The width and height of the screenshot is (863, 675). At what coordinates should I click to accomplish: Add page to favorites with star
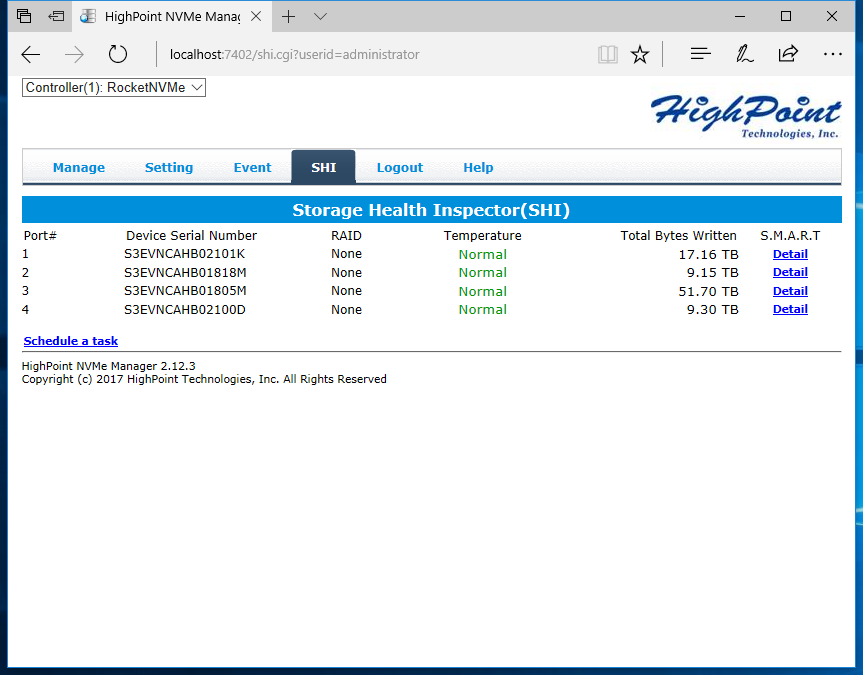click(640, 55)
